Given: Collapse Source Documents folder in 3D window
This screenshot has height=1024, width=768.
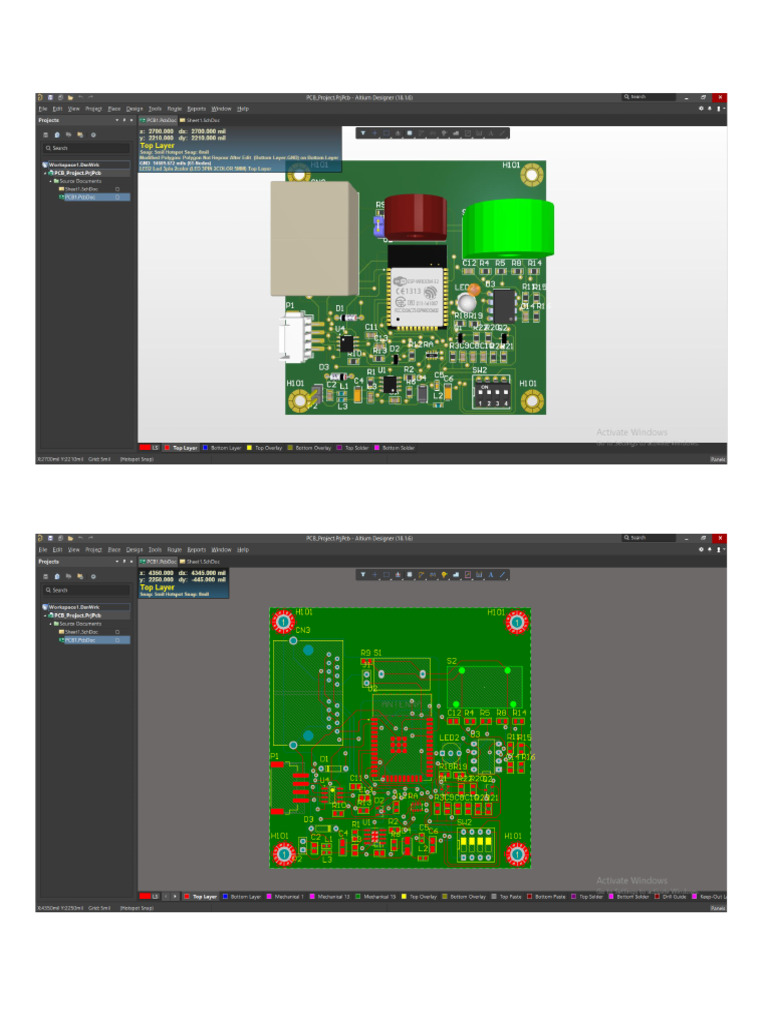Looking at the screenshot, I should pyautogui.click(x=50, y=182).
